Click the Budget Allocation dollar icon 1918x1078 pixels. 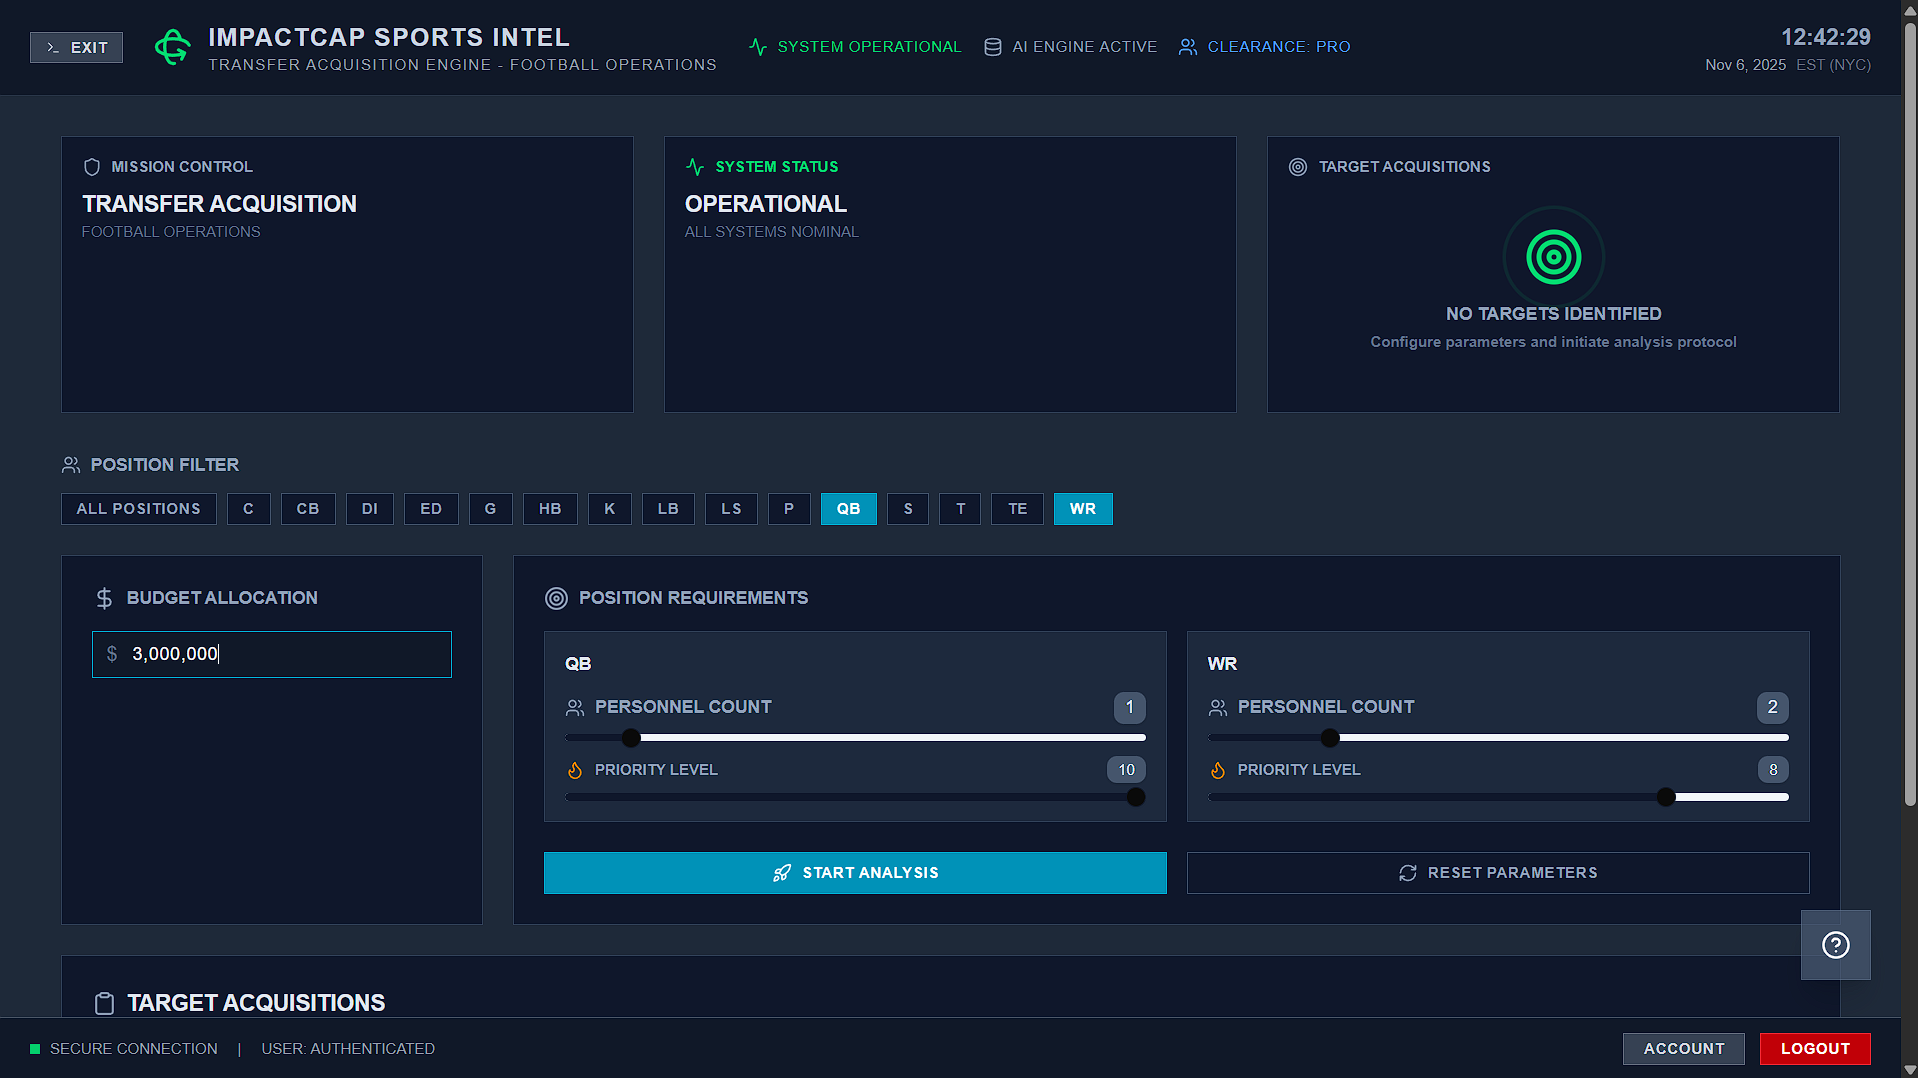click(103, 597)
